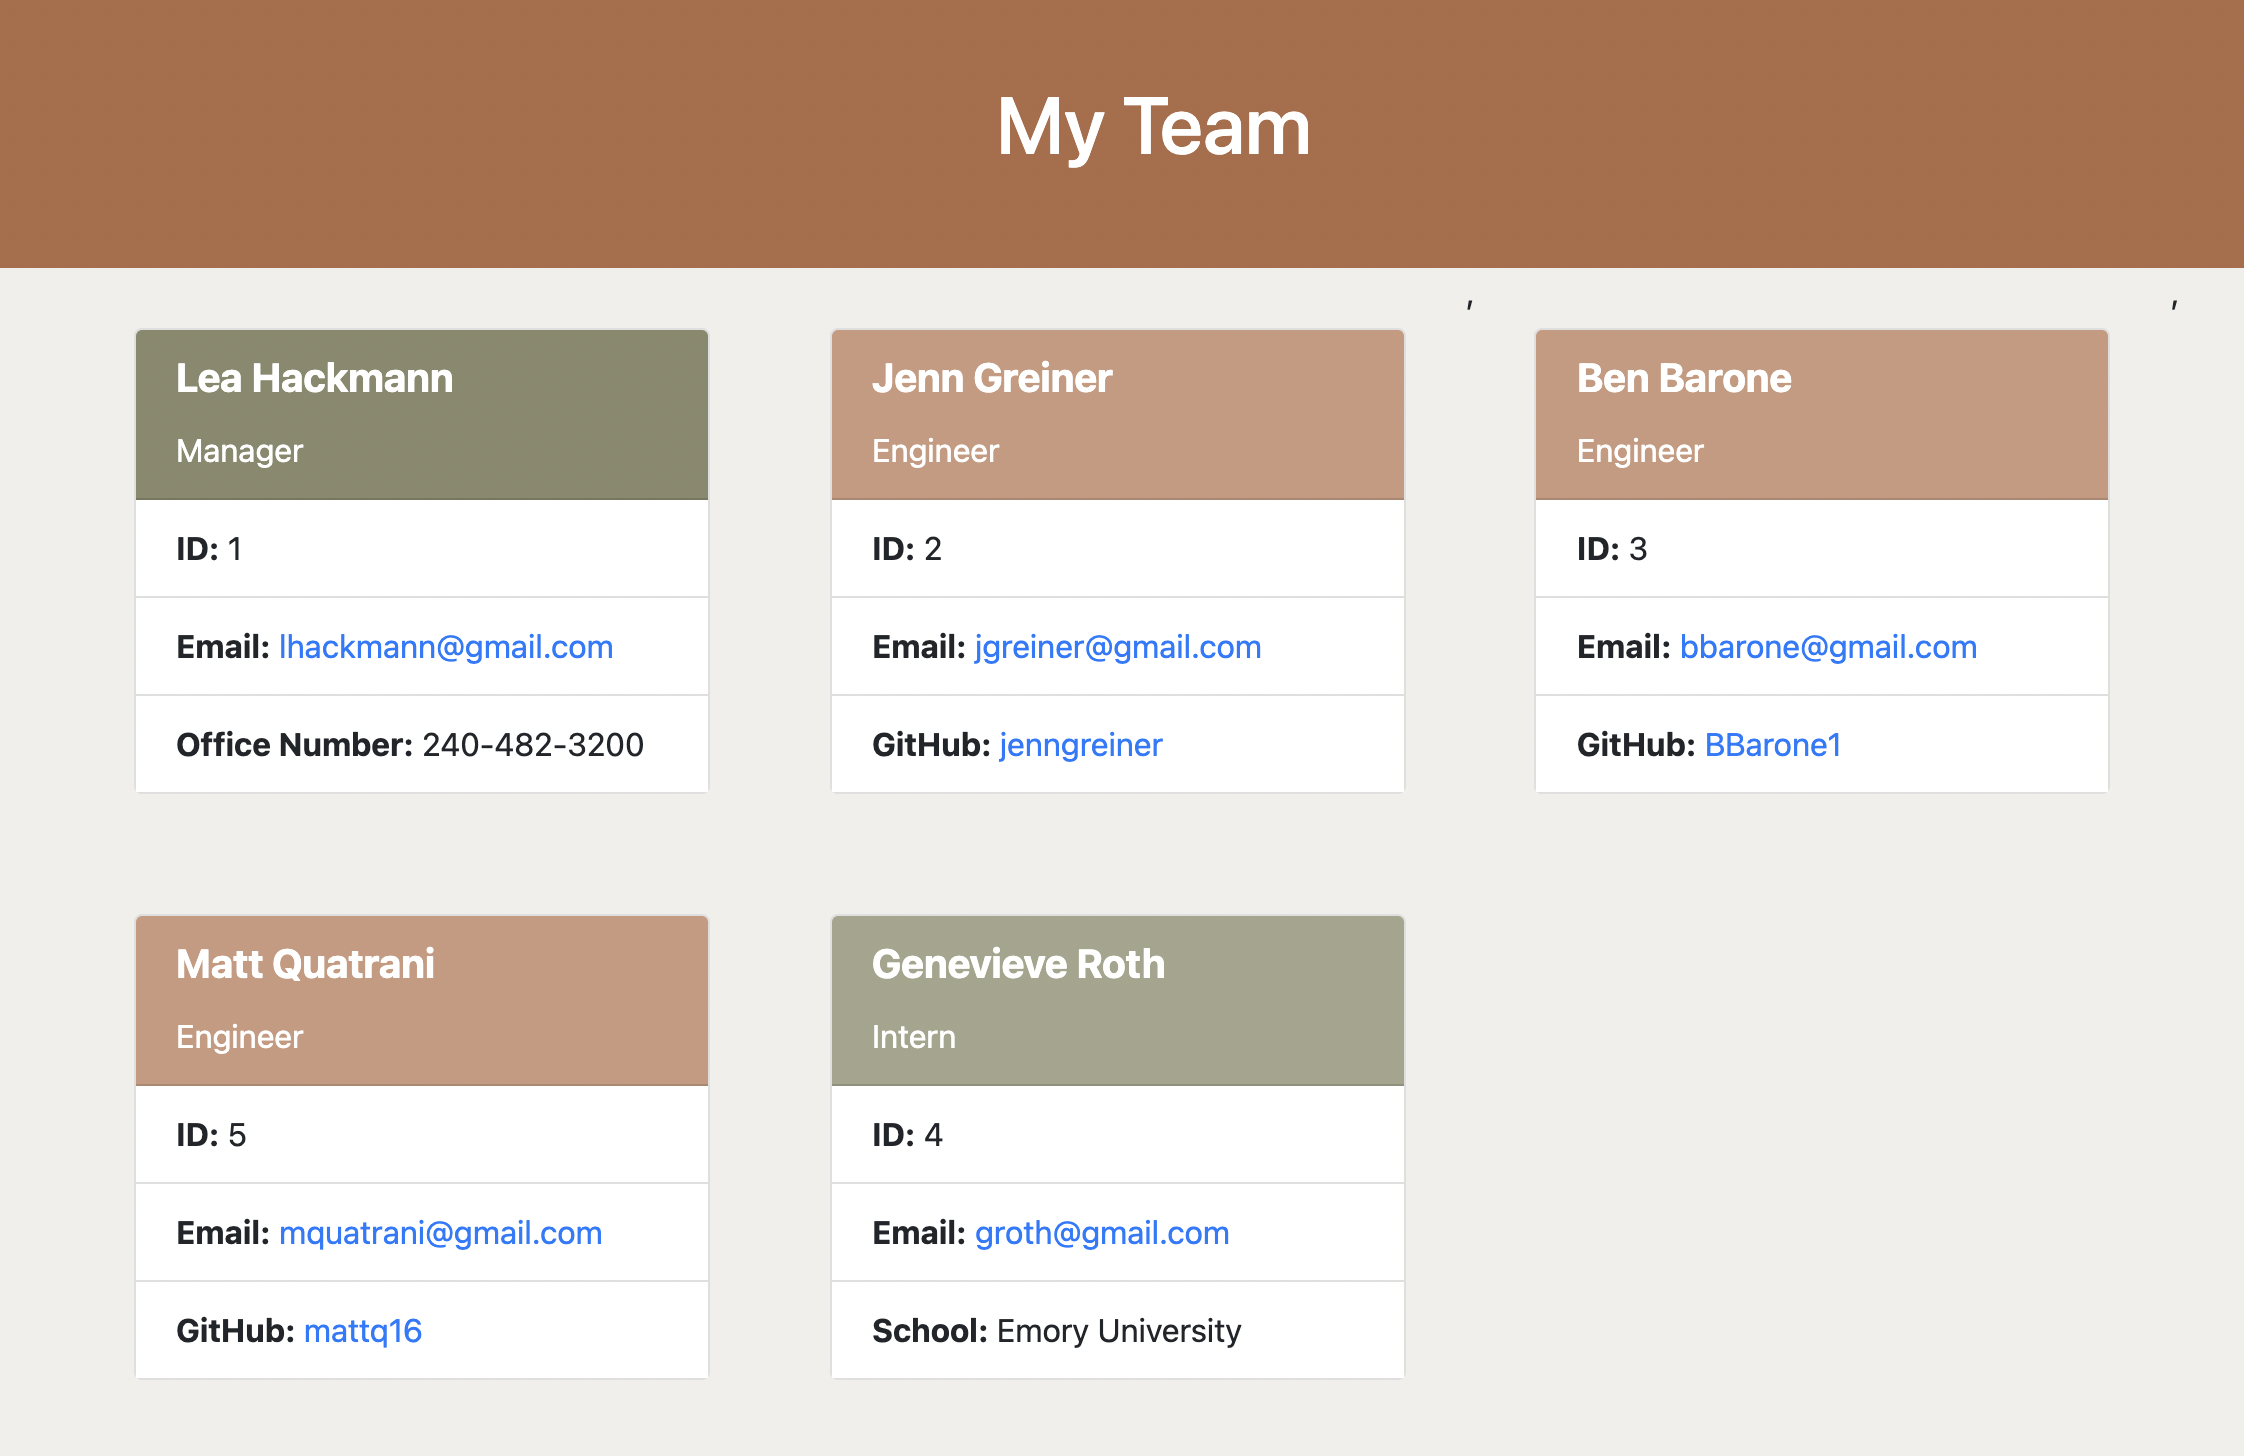Open Ben Barone's GitHub profile BBarone1
Image resolution: width=2244 pixels, height=1456 pixels.
(1771, 744)
